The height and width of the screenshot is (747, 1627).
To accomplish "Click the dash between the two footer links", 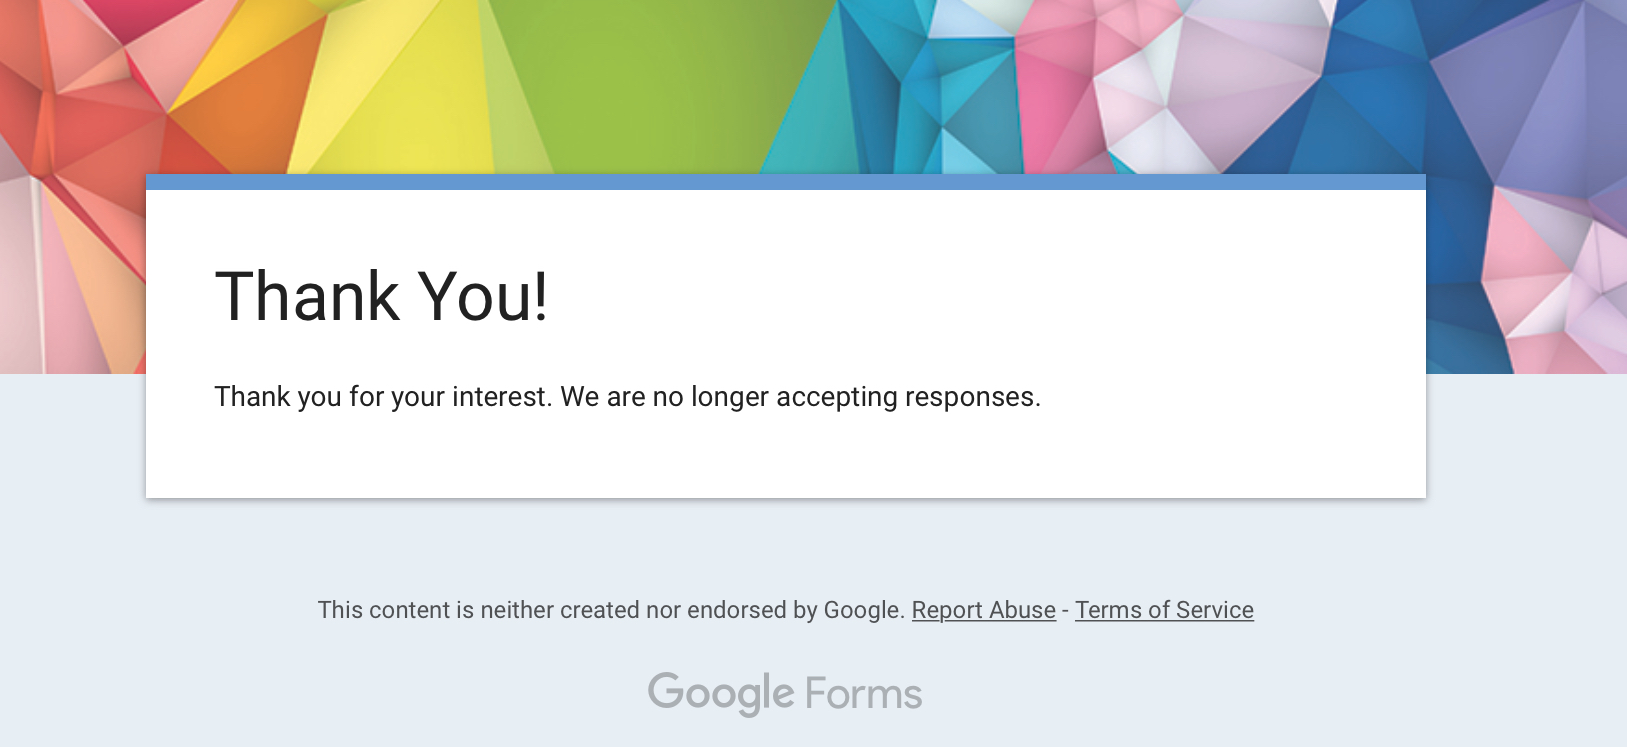I will (x=1065, y=610).
